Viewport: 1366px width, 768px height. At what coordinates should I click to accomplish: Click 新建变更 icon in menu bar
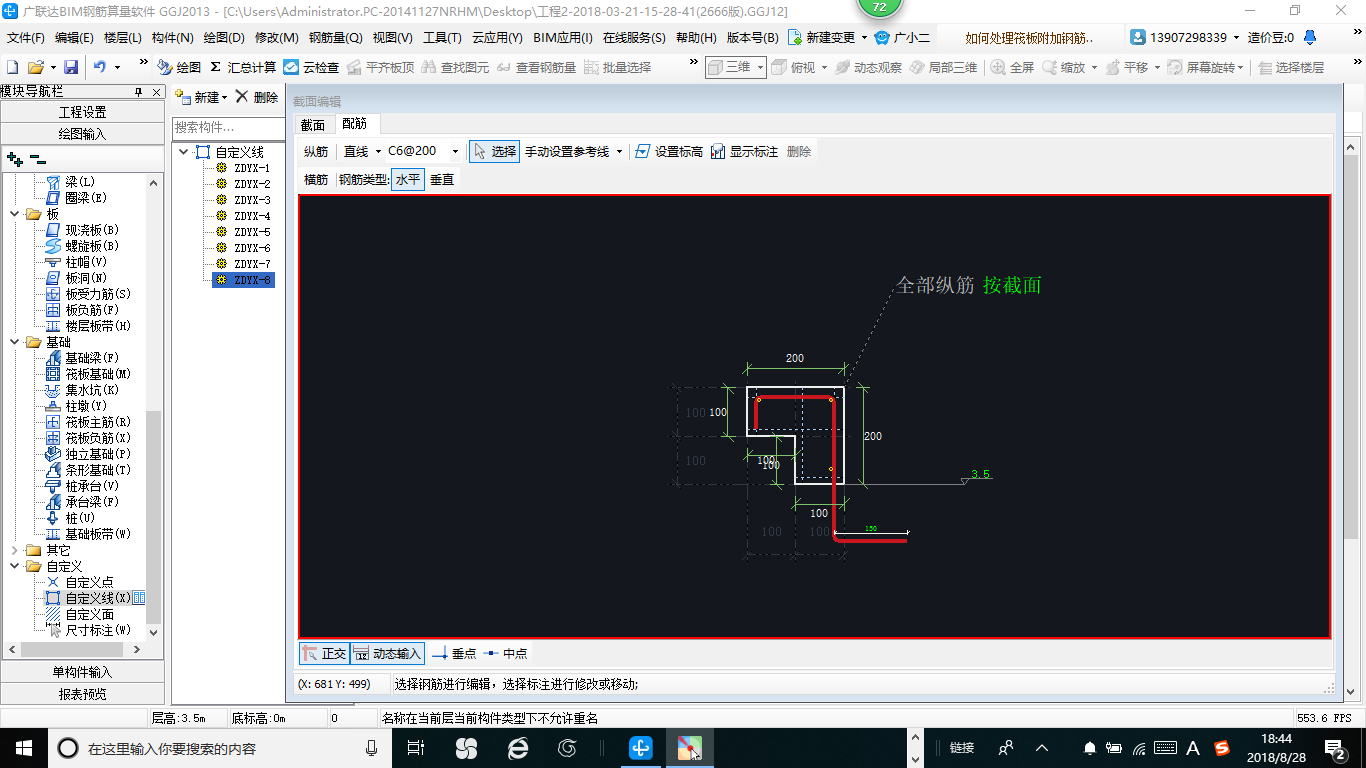click(x=795, y=38)
